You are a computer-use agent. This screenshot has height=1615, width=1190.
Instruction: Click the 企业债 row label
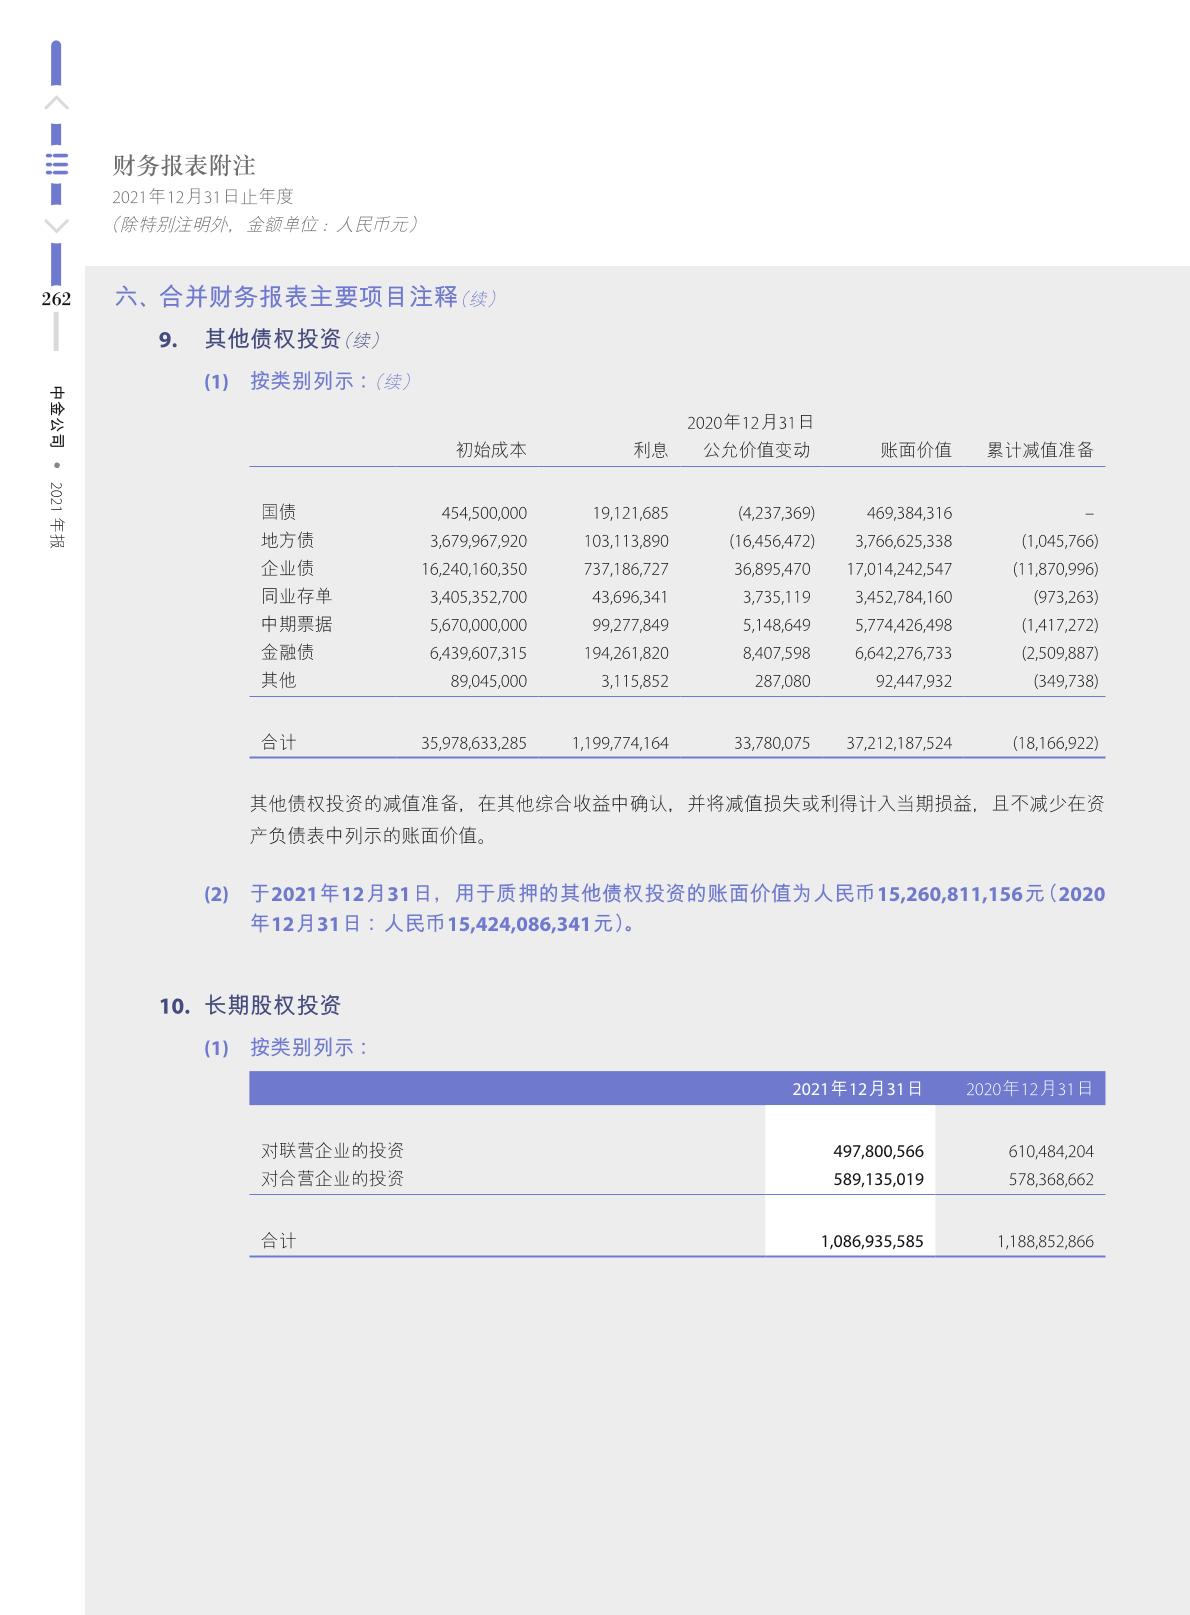tap(287, 568)
